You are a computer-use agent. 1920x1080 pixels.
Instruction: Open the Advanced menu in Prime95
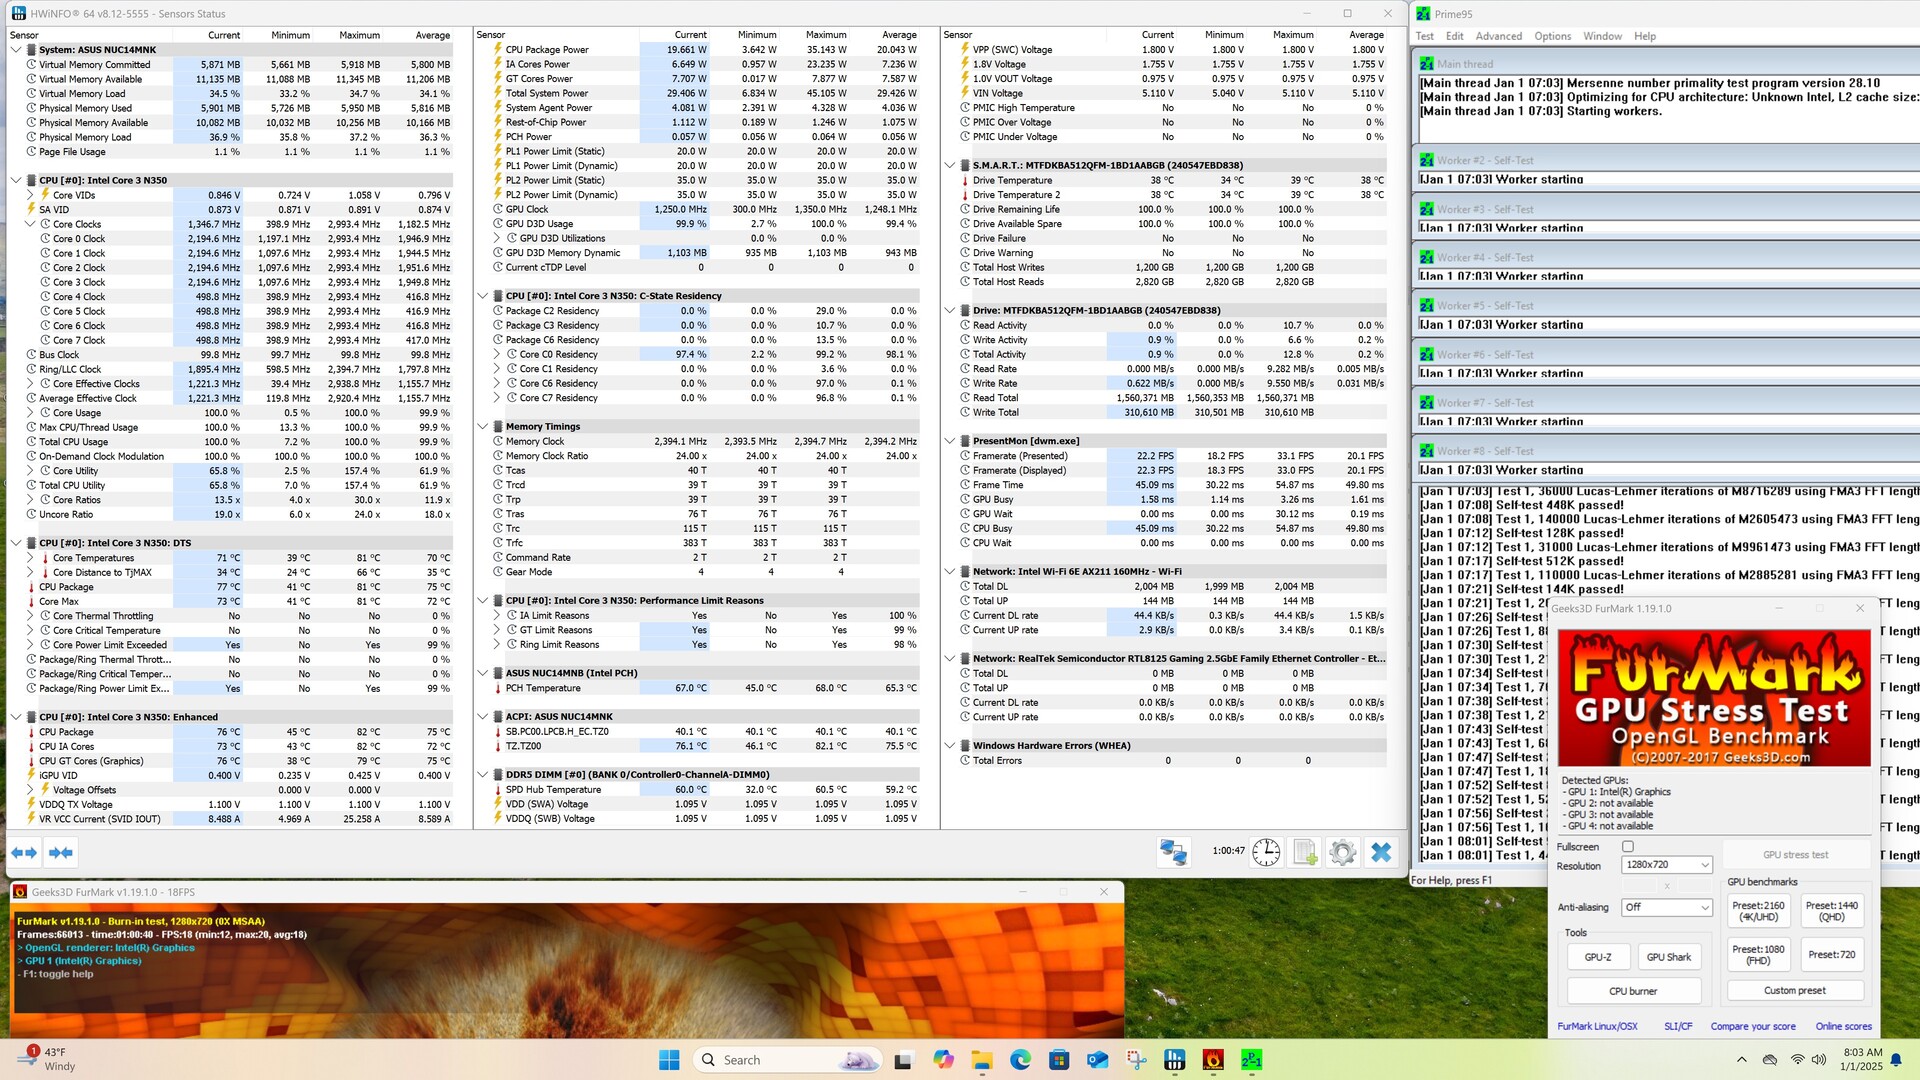(1498, 36)
